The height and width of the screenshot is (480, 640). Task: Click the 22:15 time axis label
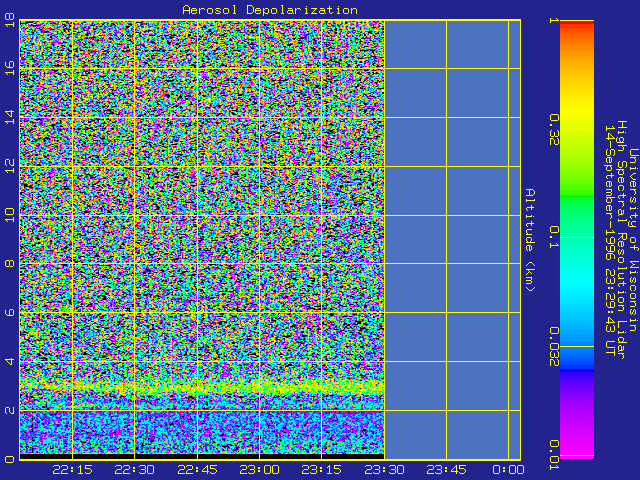click(x=72, y=470)
